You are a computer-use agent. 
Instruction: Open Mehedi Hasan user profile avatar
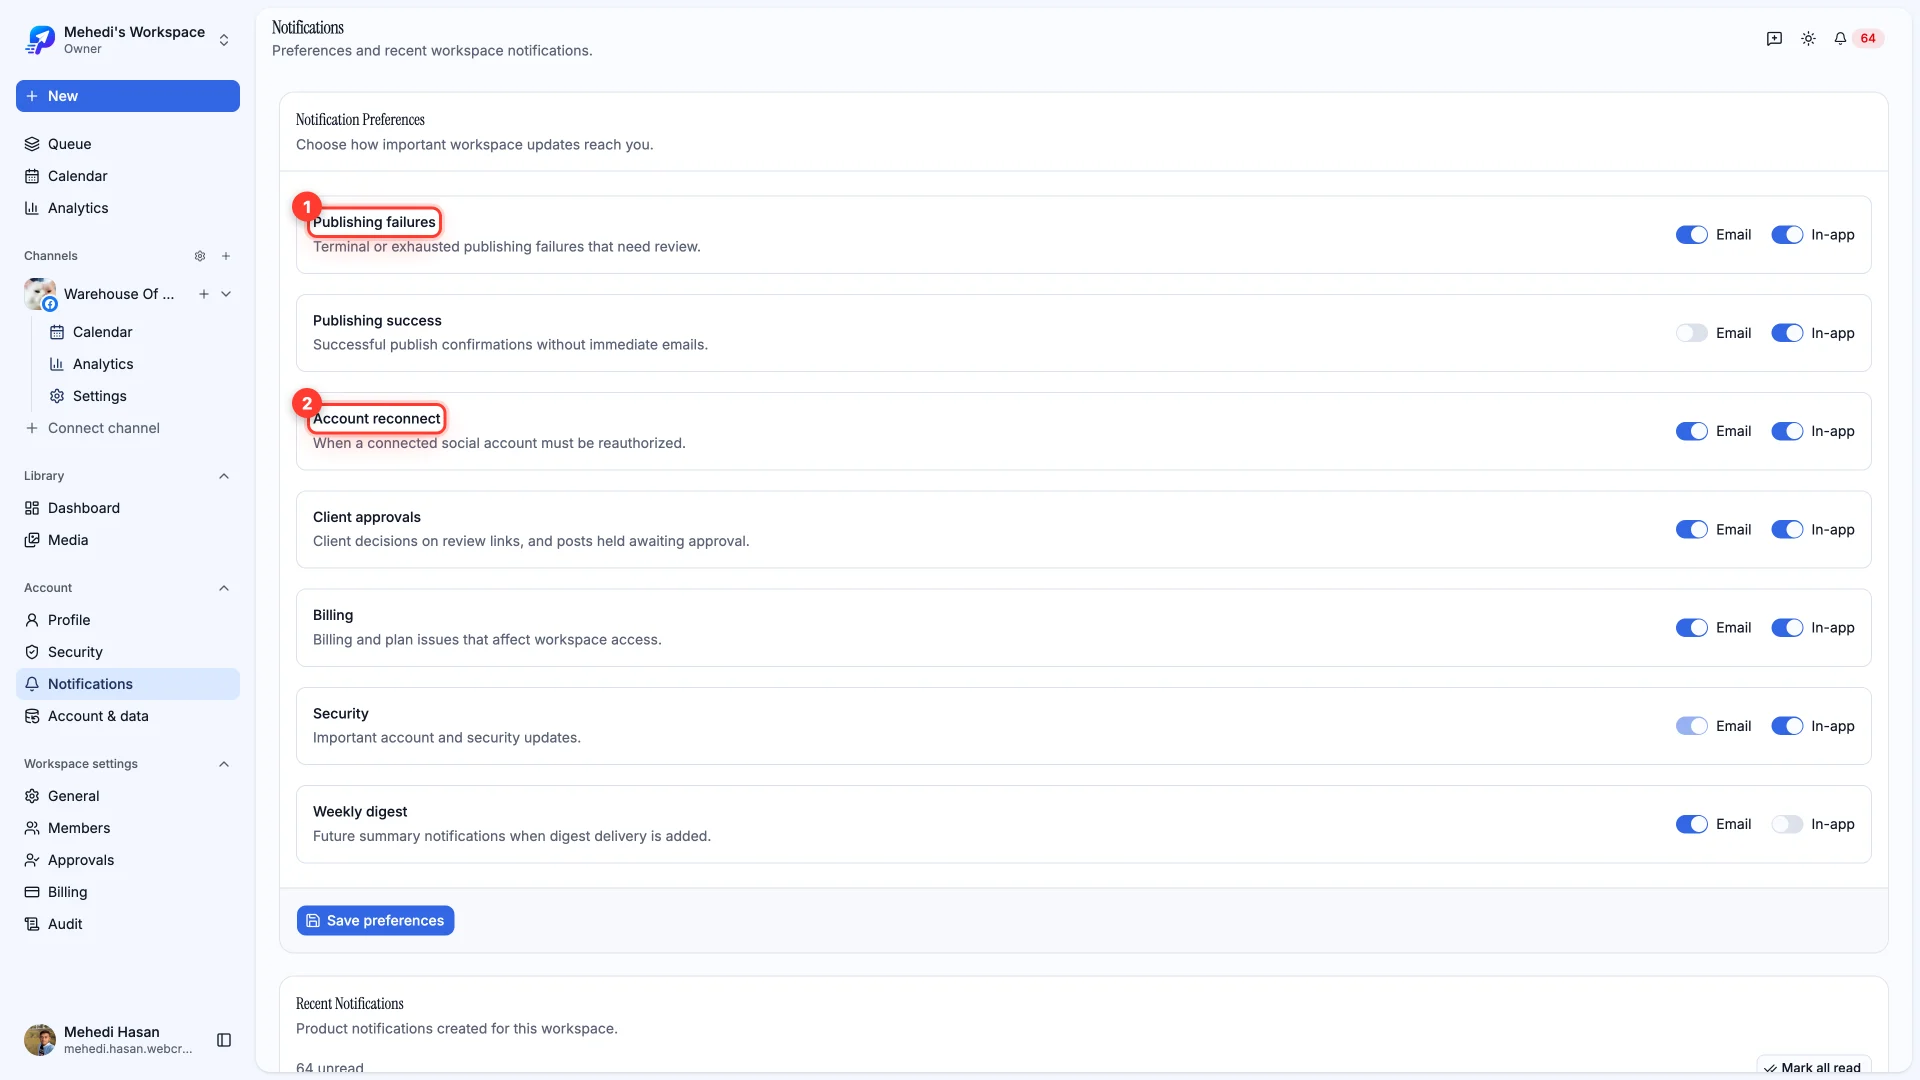click(x=40, y=1040)
